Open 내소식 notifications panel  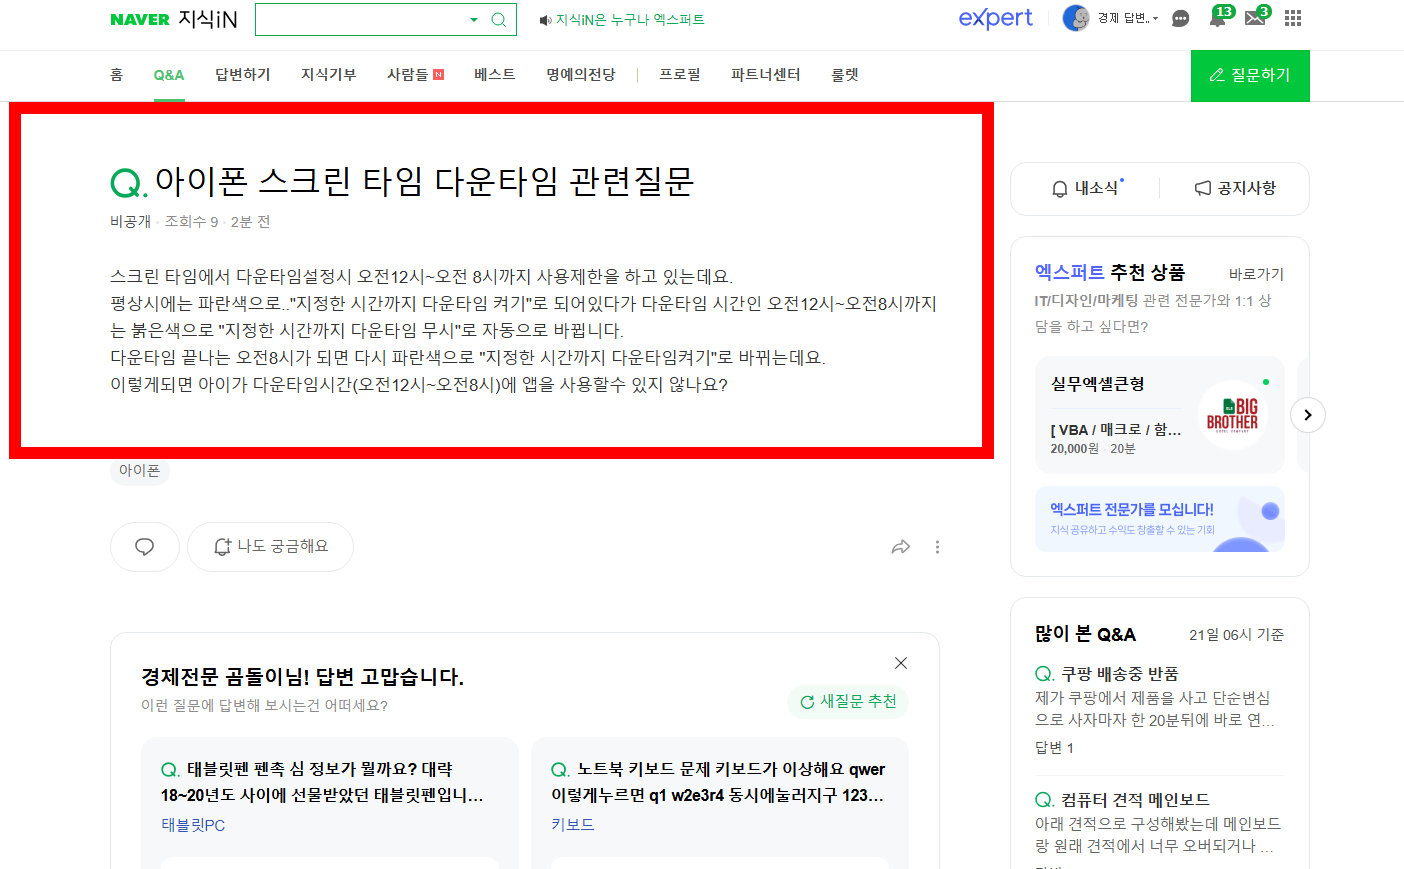tap(1088, 188)
